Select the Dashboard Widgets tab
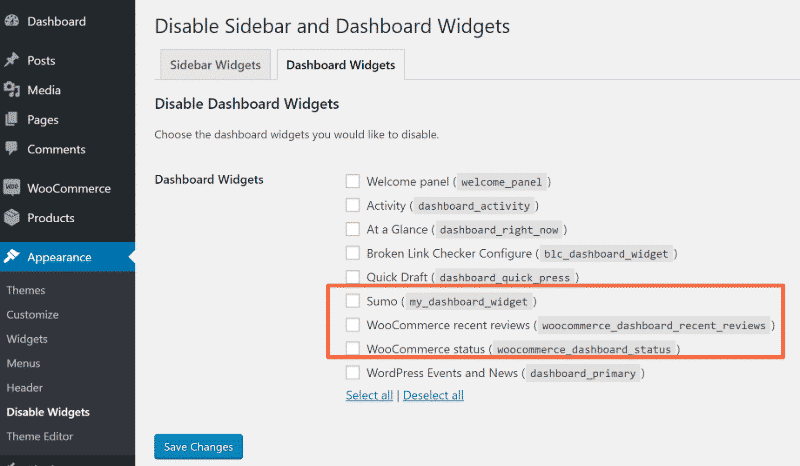 click(x=340, y=65)
